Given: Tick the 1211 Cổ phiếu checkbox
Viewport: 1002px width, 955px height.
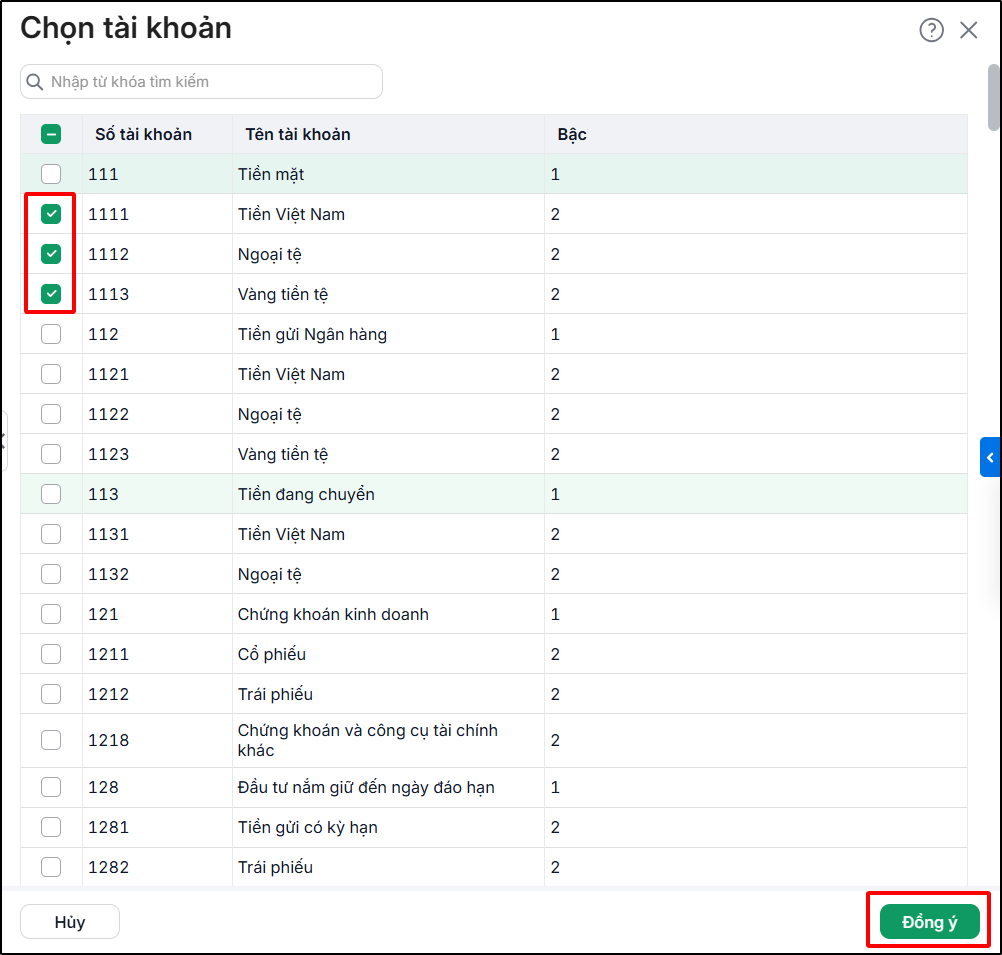Looking at the screenshot, I should point(51,654).
